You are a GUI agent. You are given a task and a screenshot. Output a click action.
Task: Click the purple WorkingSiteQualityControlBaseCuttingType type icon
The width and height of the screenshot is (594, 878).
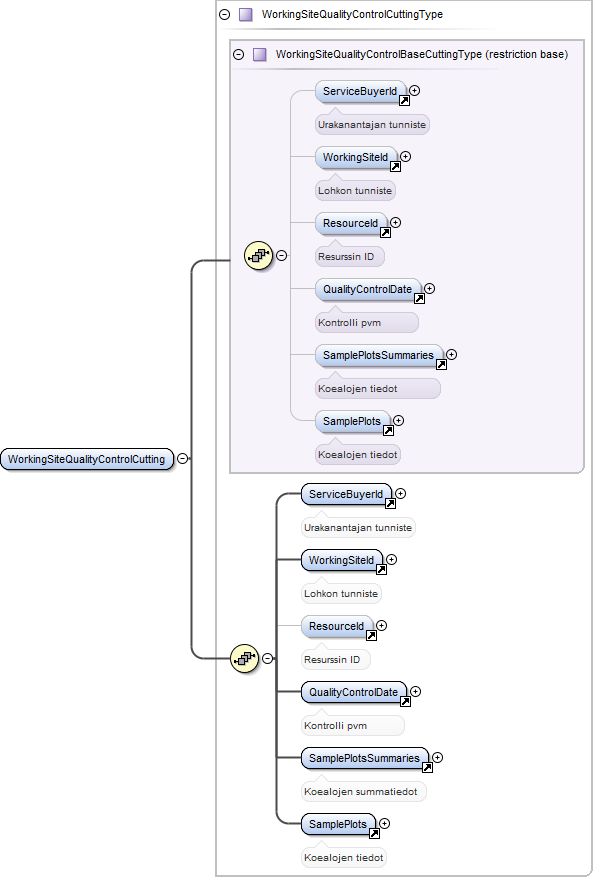coord(259,54)
